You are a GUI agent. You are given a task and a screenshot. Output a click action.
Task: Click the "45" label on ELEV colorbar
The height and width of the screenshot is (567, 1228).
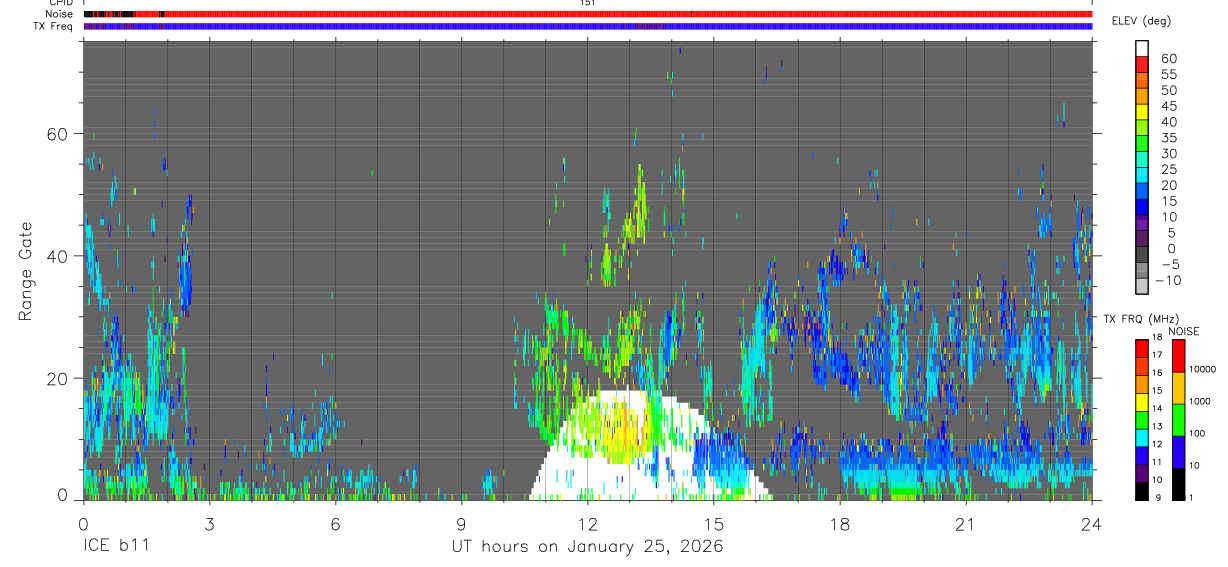tap(1168, 106)
